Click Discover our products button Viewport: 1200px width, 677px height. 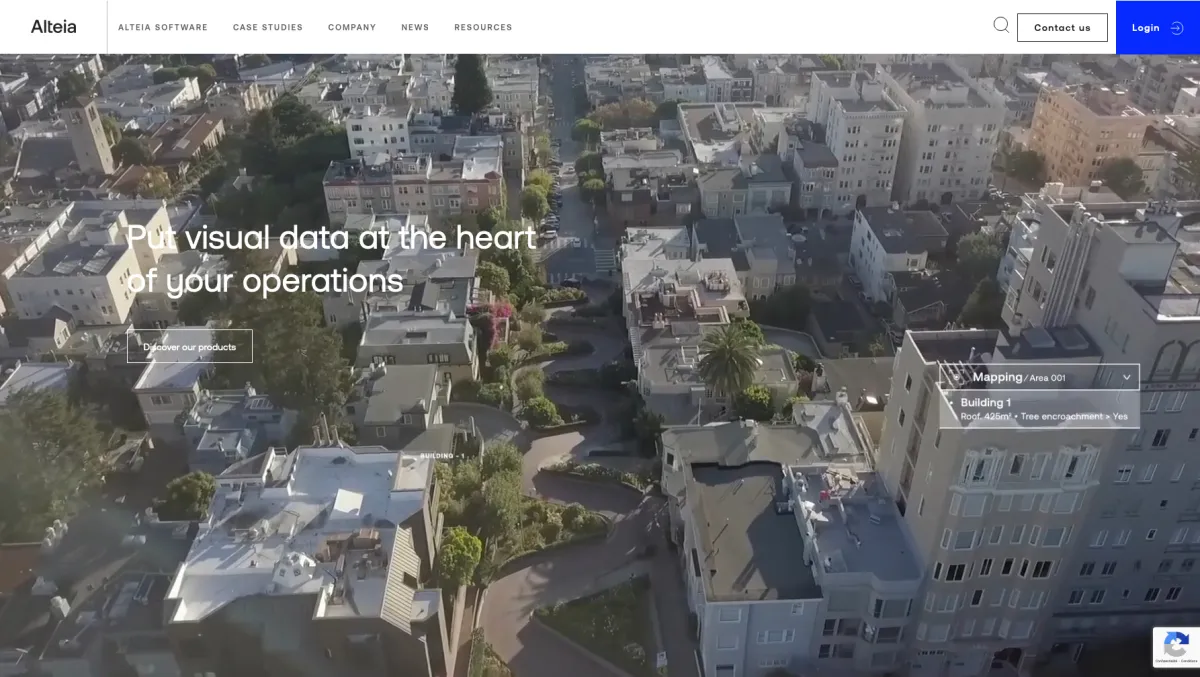pyautogui.click(x=190, y=346)
